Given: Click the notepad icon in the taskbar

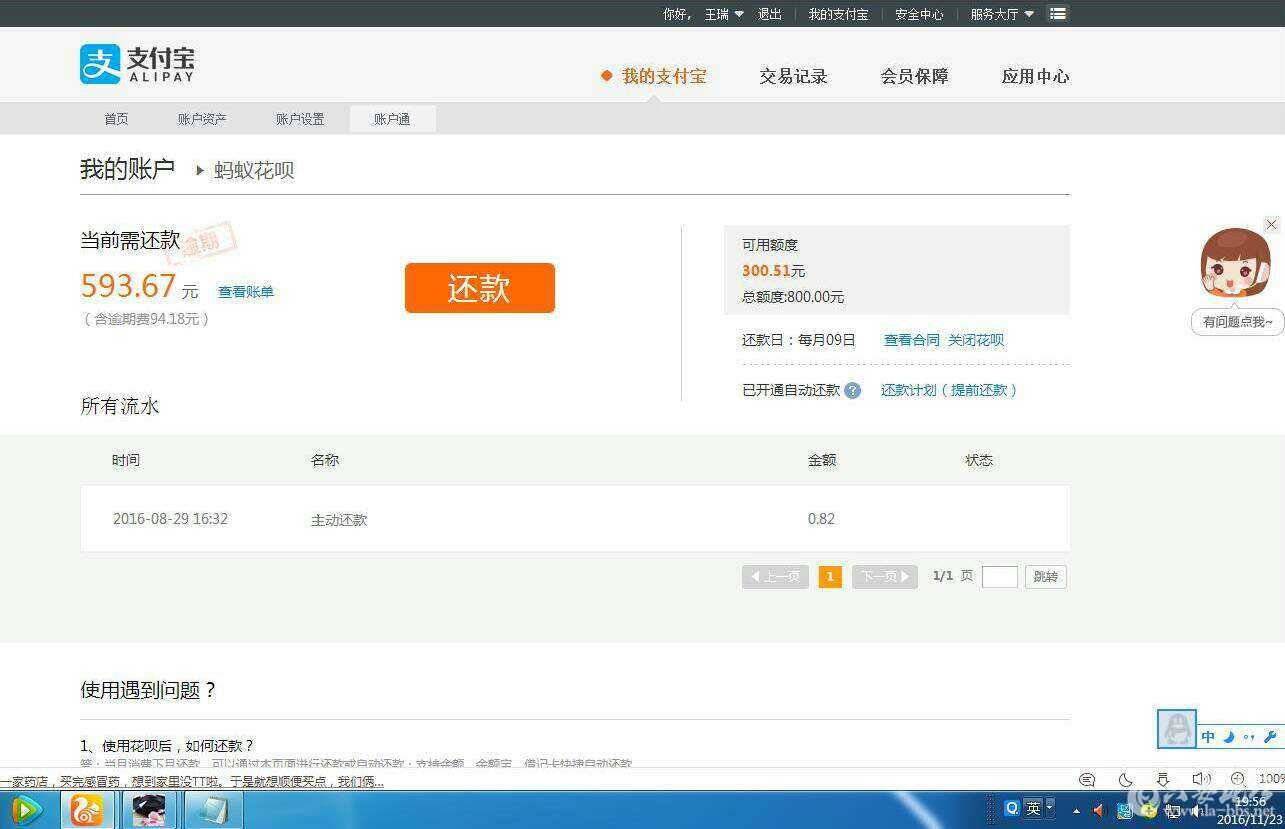Looking at the screenshot, I should [211, 810].
